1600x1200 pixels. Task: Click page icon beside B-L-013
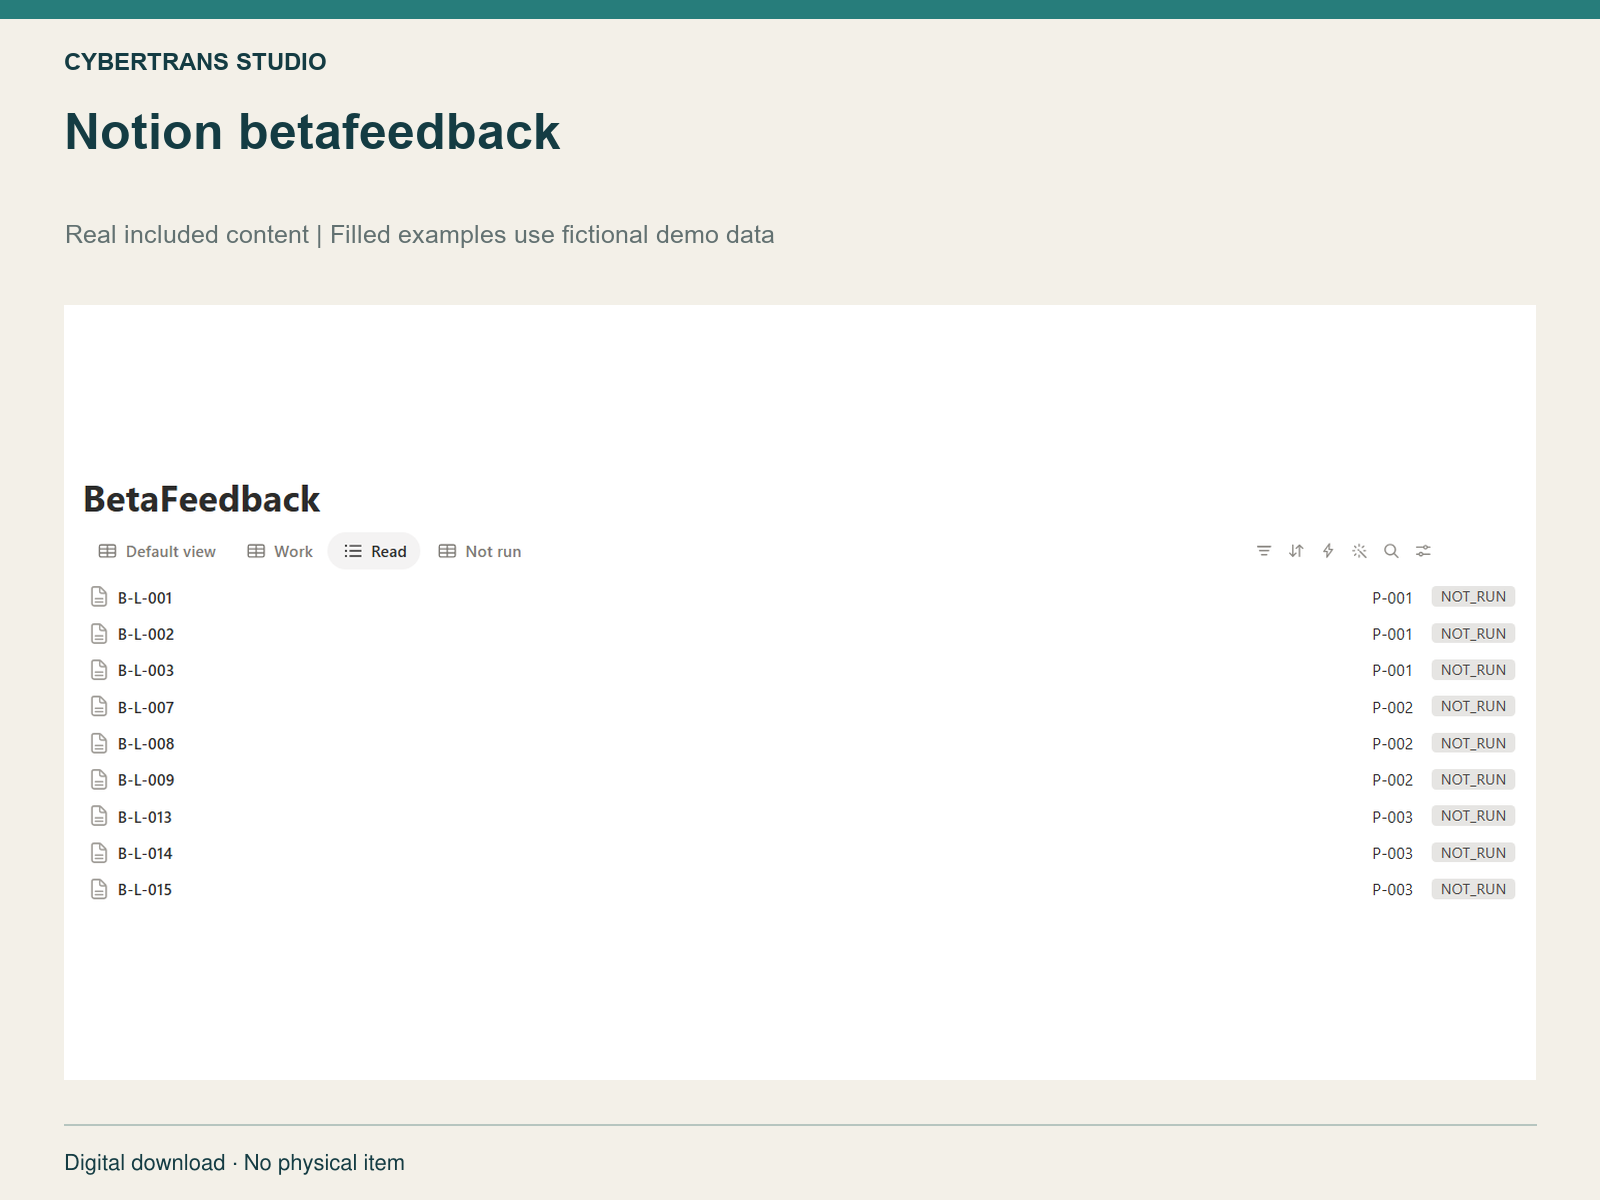(99, 816)
